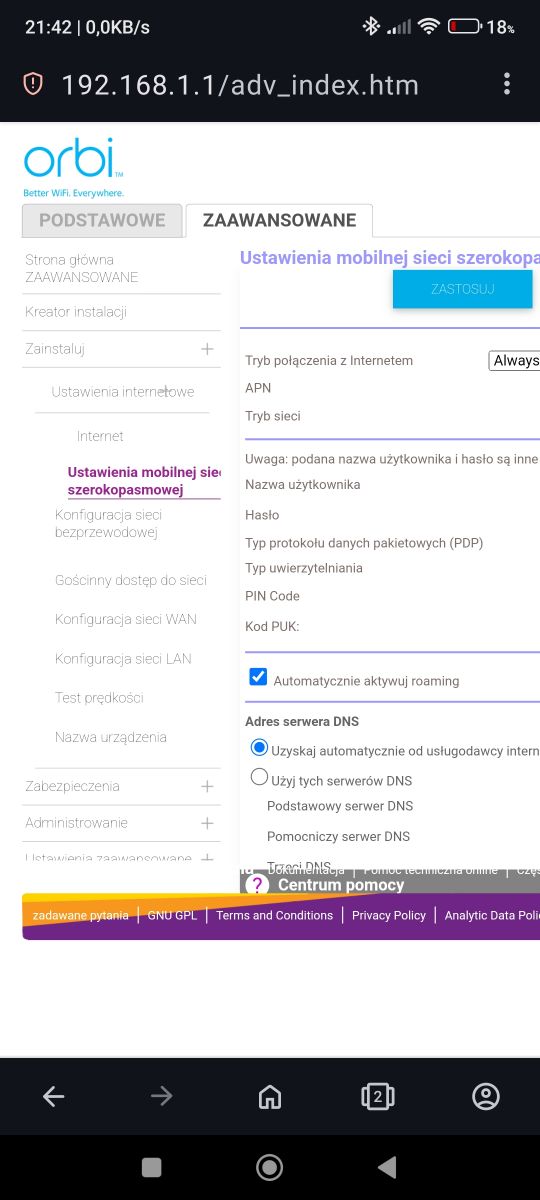
Task: Select Użyj tych serwerów DNS radio button
Action: pyautogui.click(x=260, y=777)
